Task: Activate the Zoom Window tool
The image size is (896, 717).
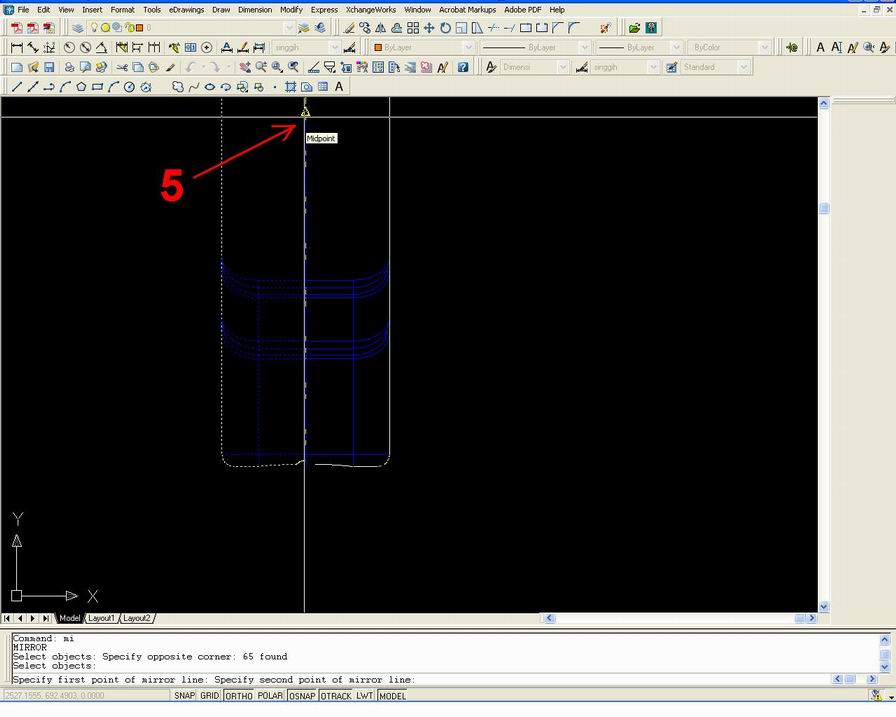Action: 275,67
